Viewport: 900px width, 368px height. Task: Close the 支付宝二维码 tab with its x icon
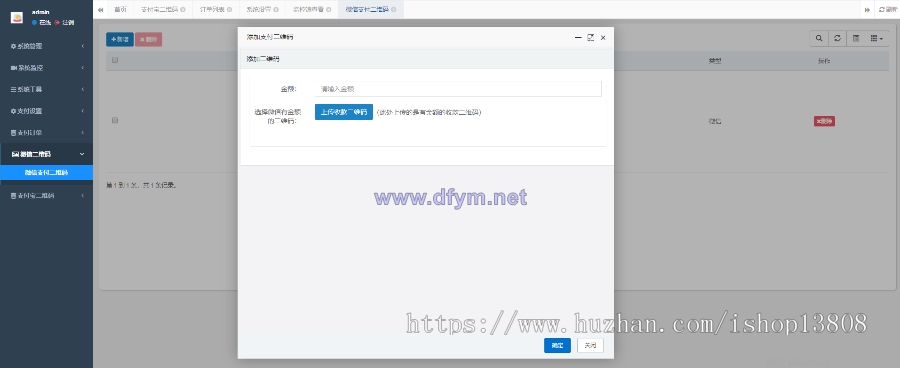click(183, 10)
